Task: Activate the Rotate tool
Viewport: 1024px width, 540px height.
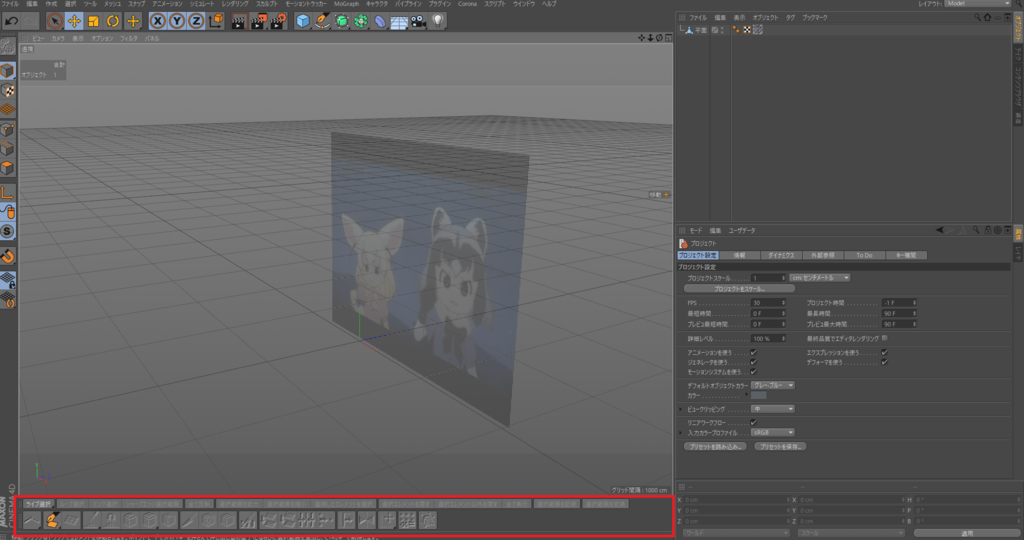Action: pos(113,21)
